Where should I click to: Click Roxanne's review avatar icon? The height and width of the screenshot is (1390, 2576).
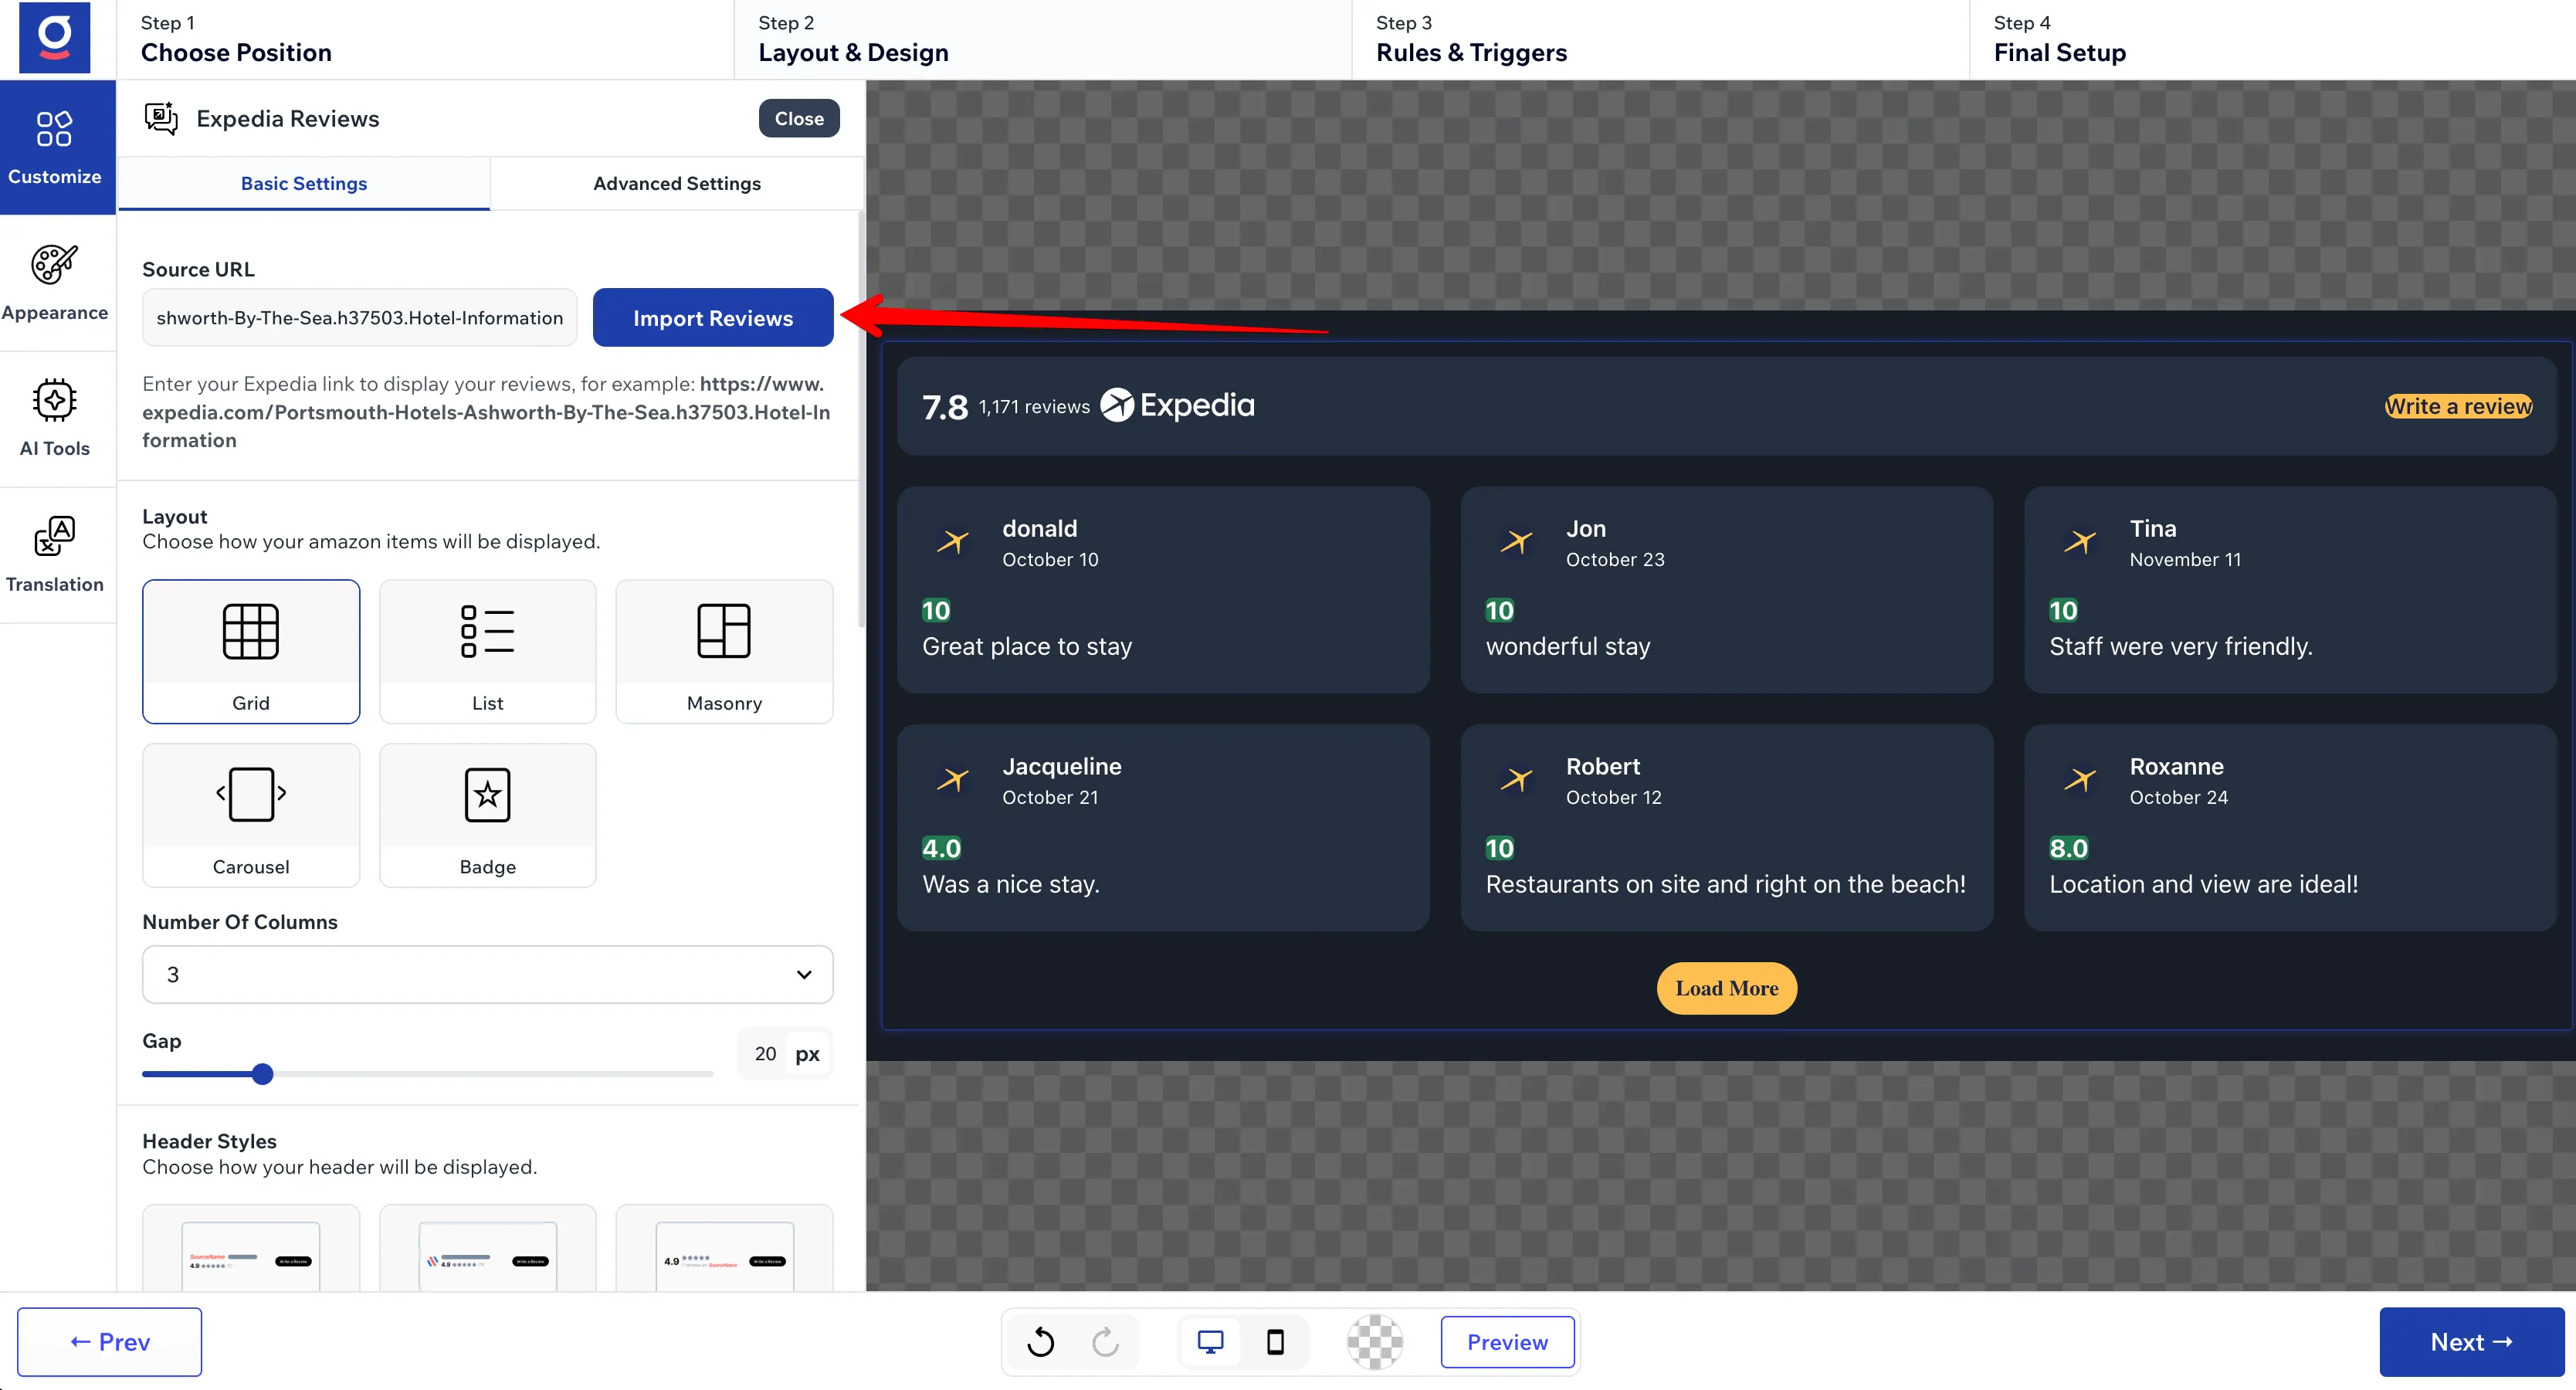tap(2080, 779)
